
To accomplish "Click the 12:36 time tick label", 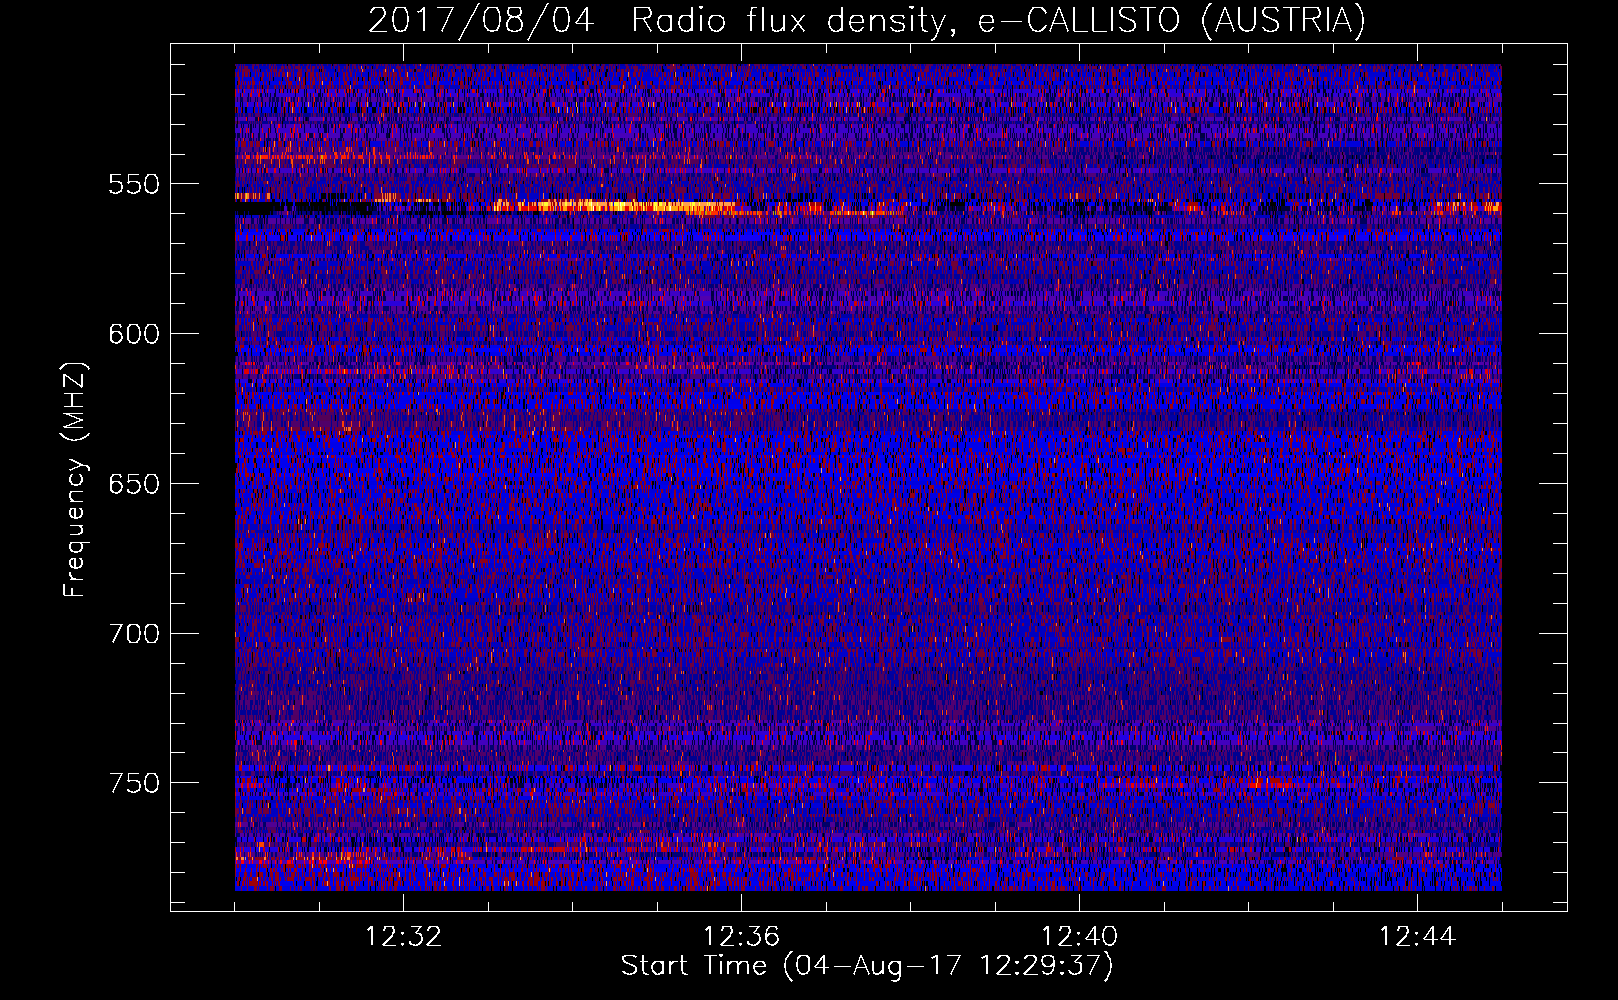I will point(741,937).
